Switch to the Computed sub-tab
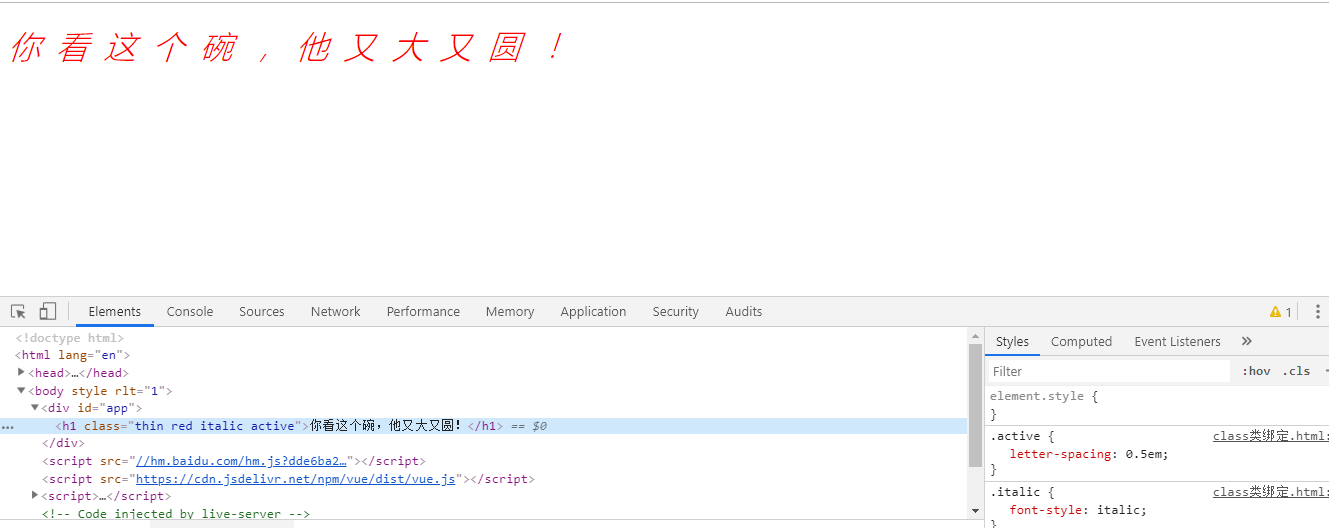 (1081, 342)
